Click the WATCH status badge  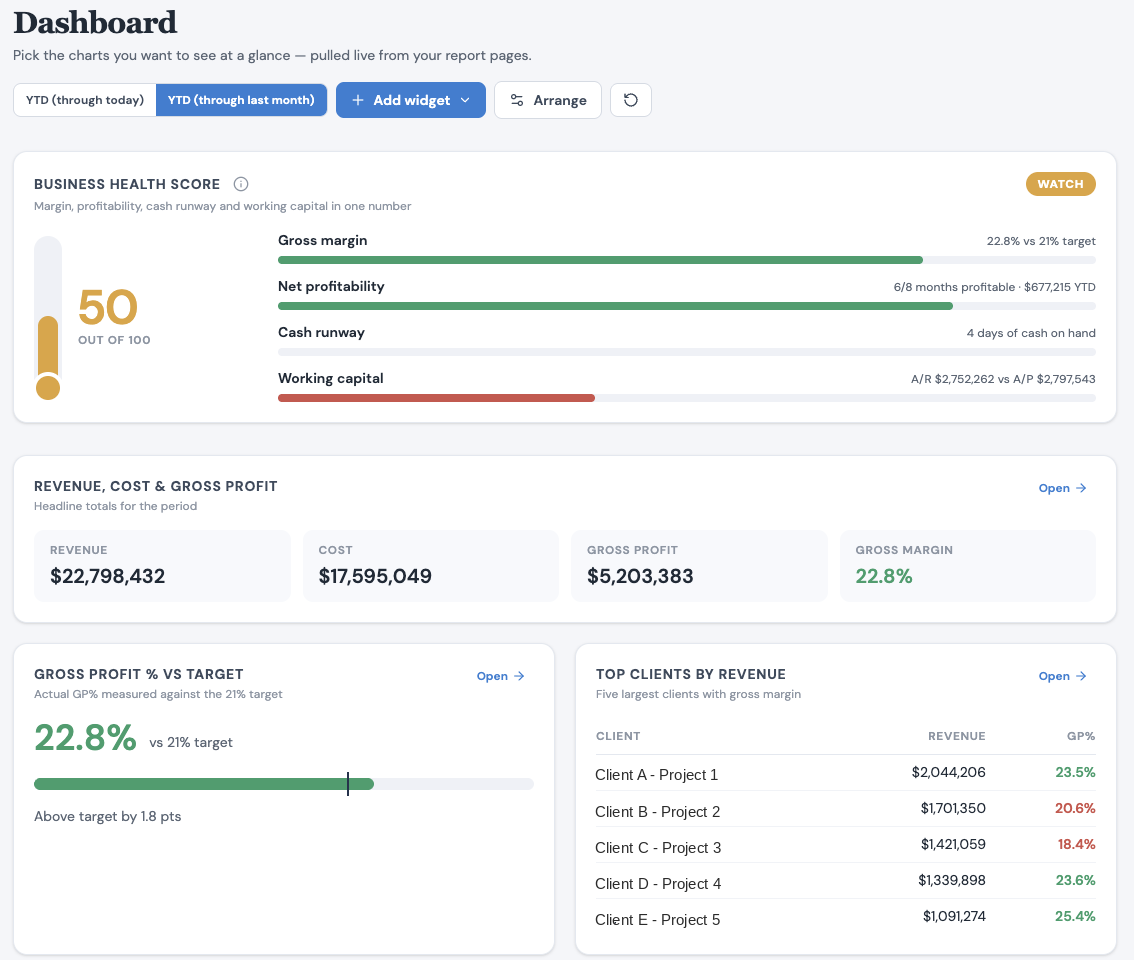point(1060,184)
